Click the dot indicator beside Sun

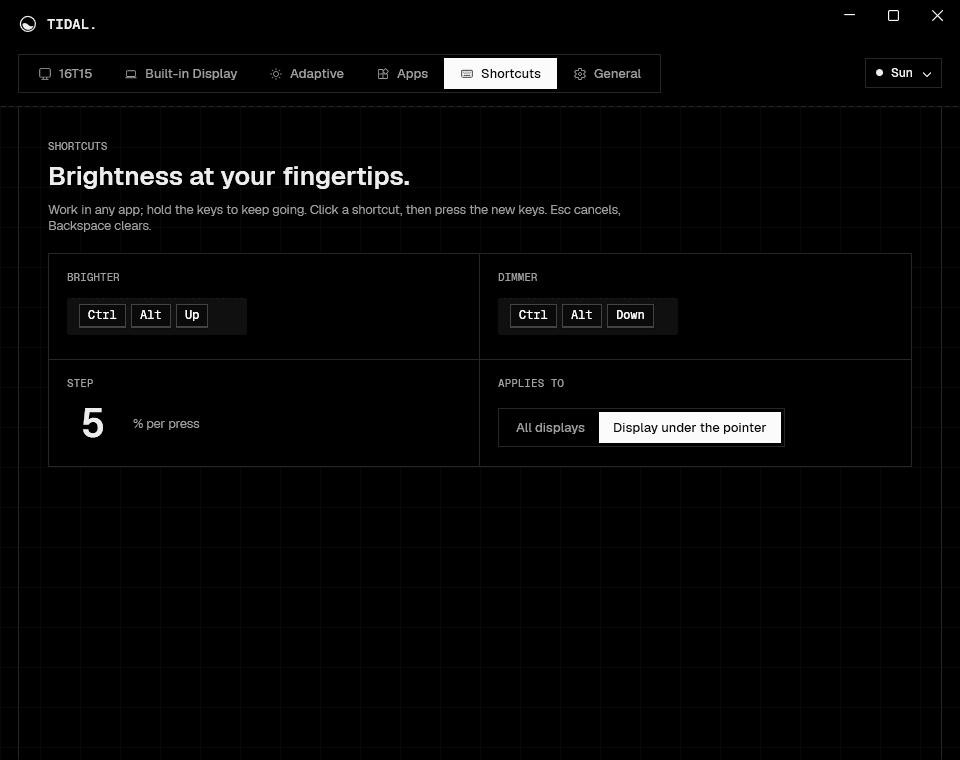click(x=879, y=73)
